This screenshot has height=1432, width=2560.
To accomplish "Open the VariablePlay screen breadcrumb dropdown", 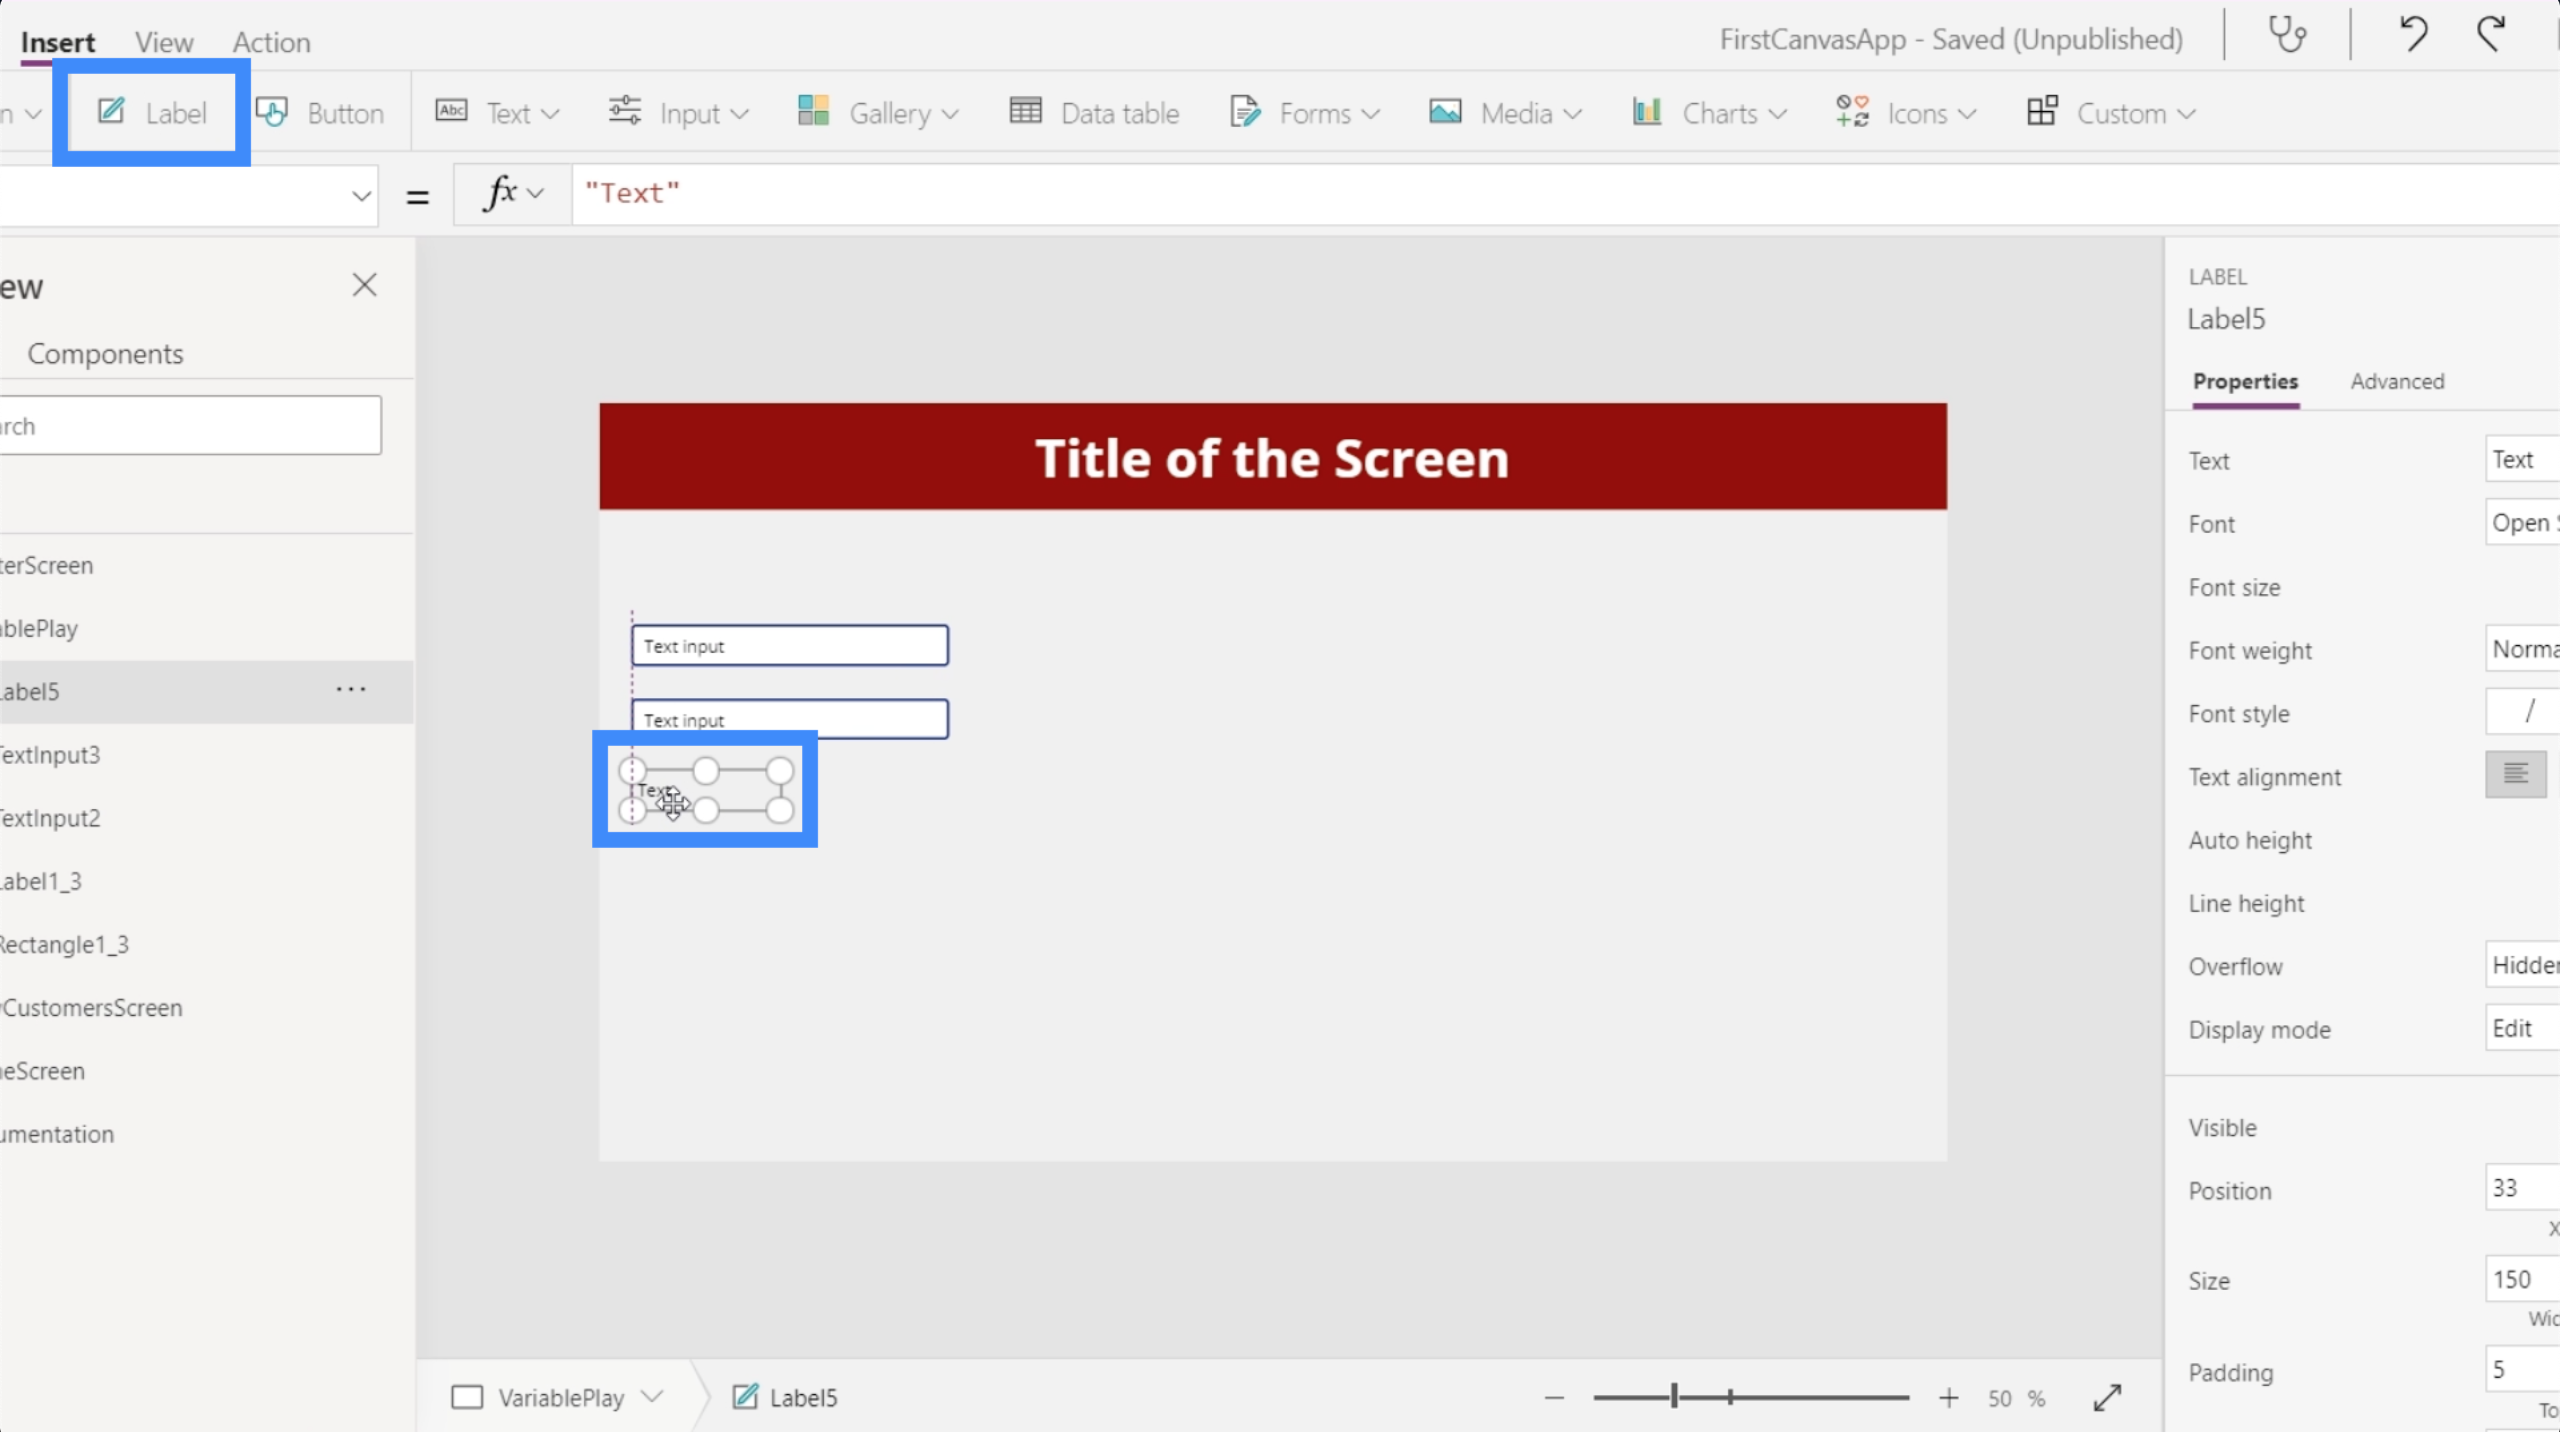I will click(x=653, y=1396).
